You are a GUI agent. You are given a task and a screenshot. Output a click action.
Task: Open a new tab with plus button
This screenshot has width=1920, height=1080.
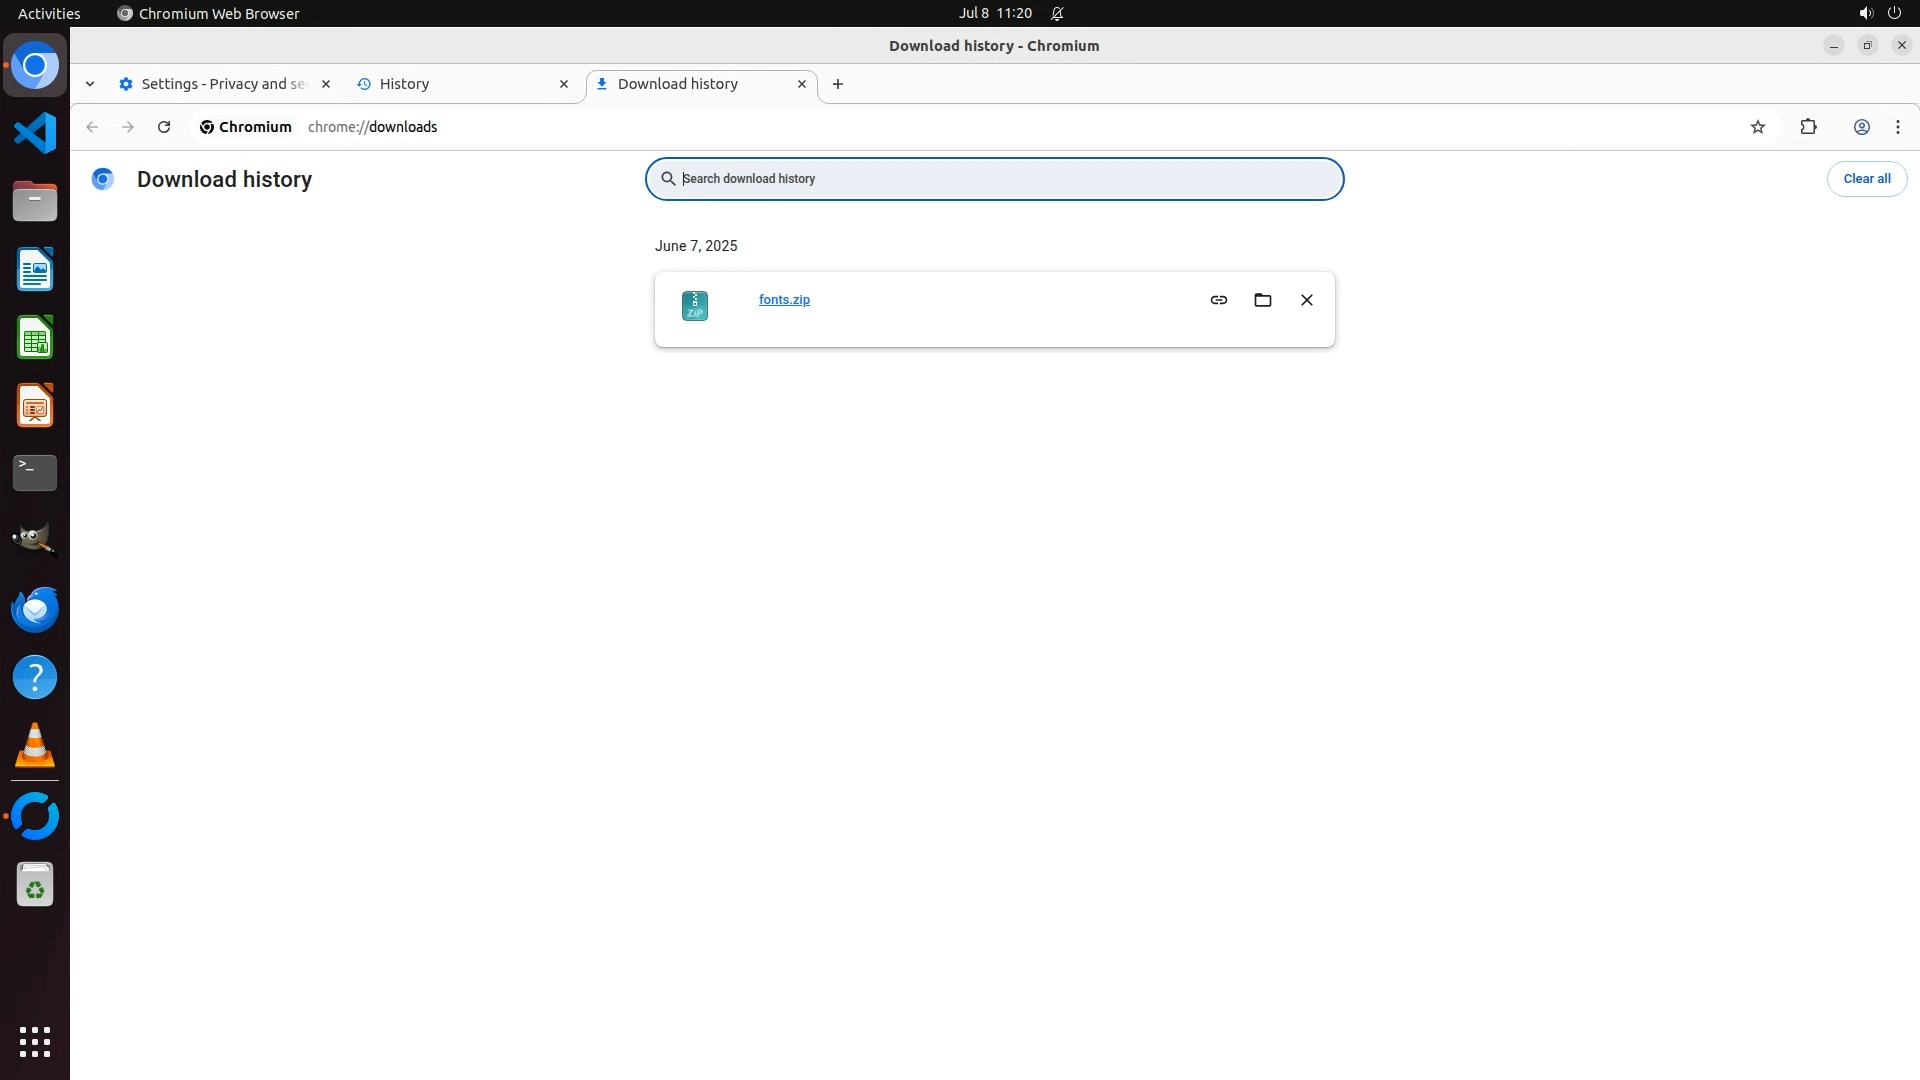coord(838,84)
